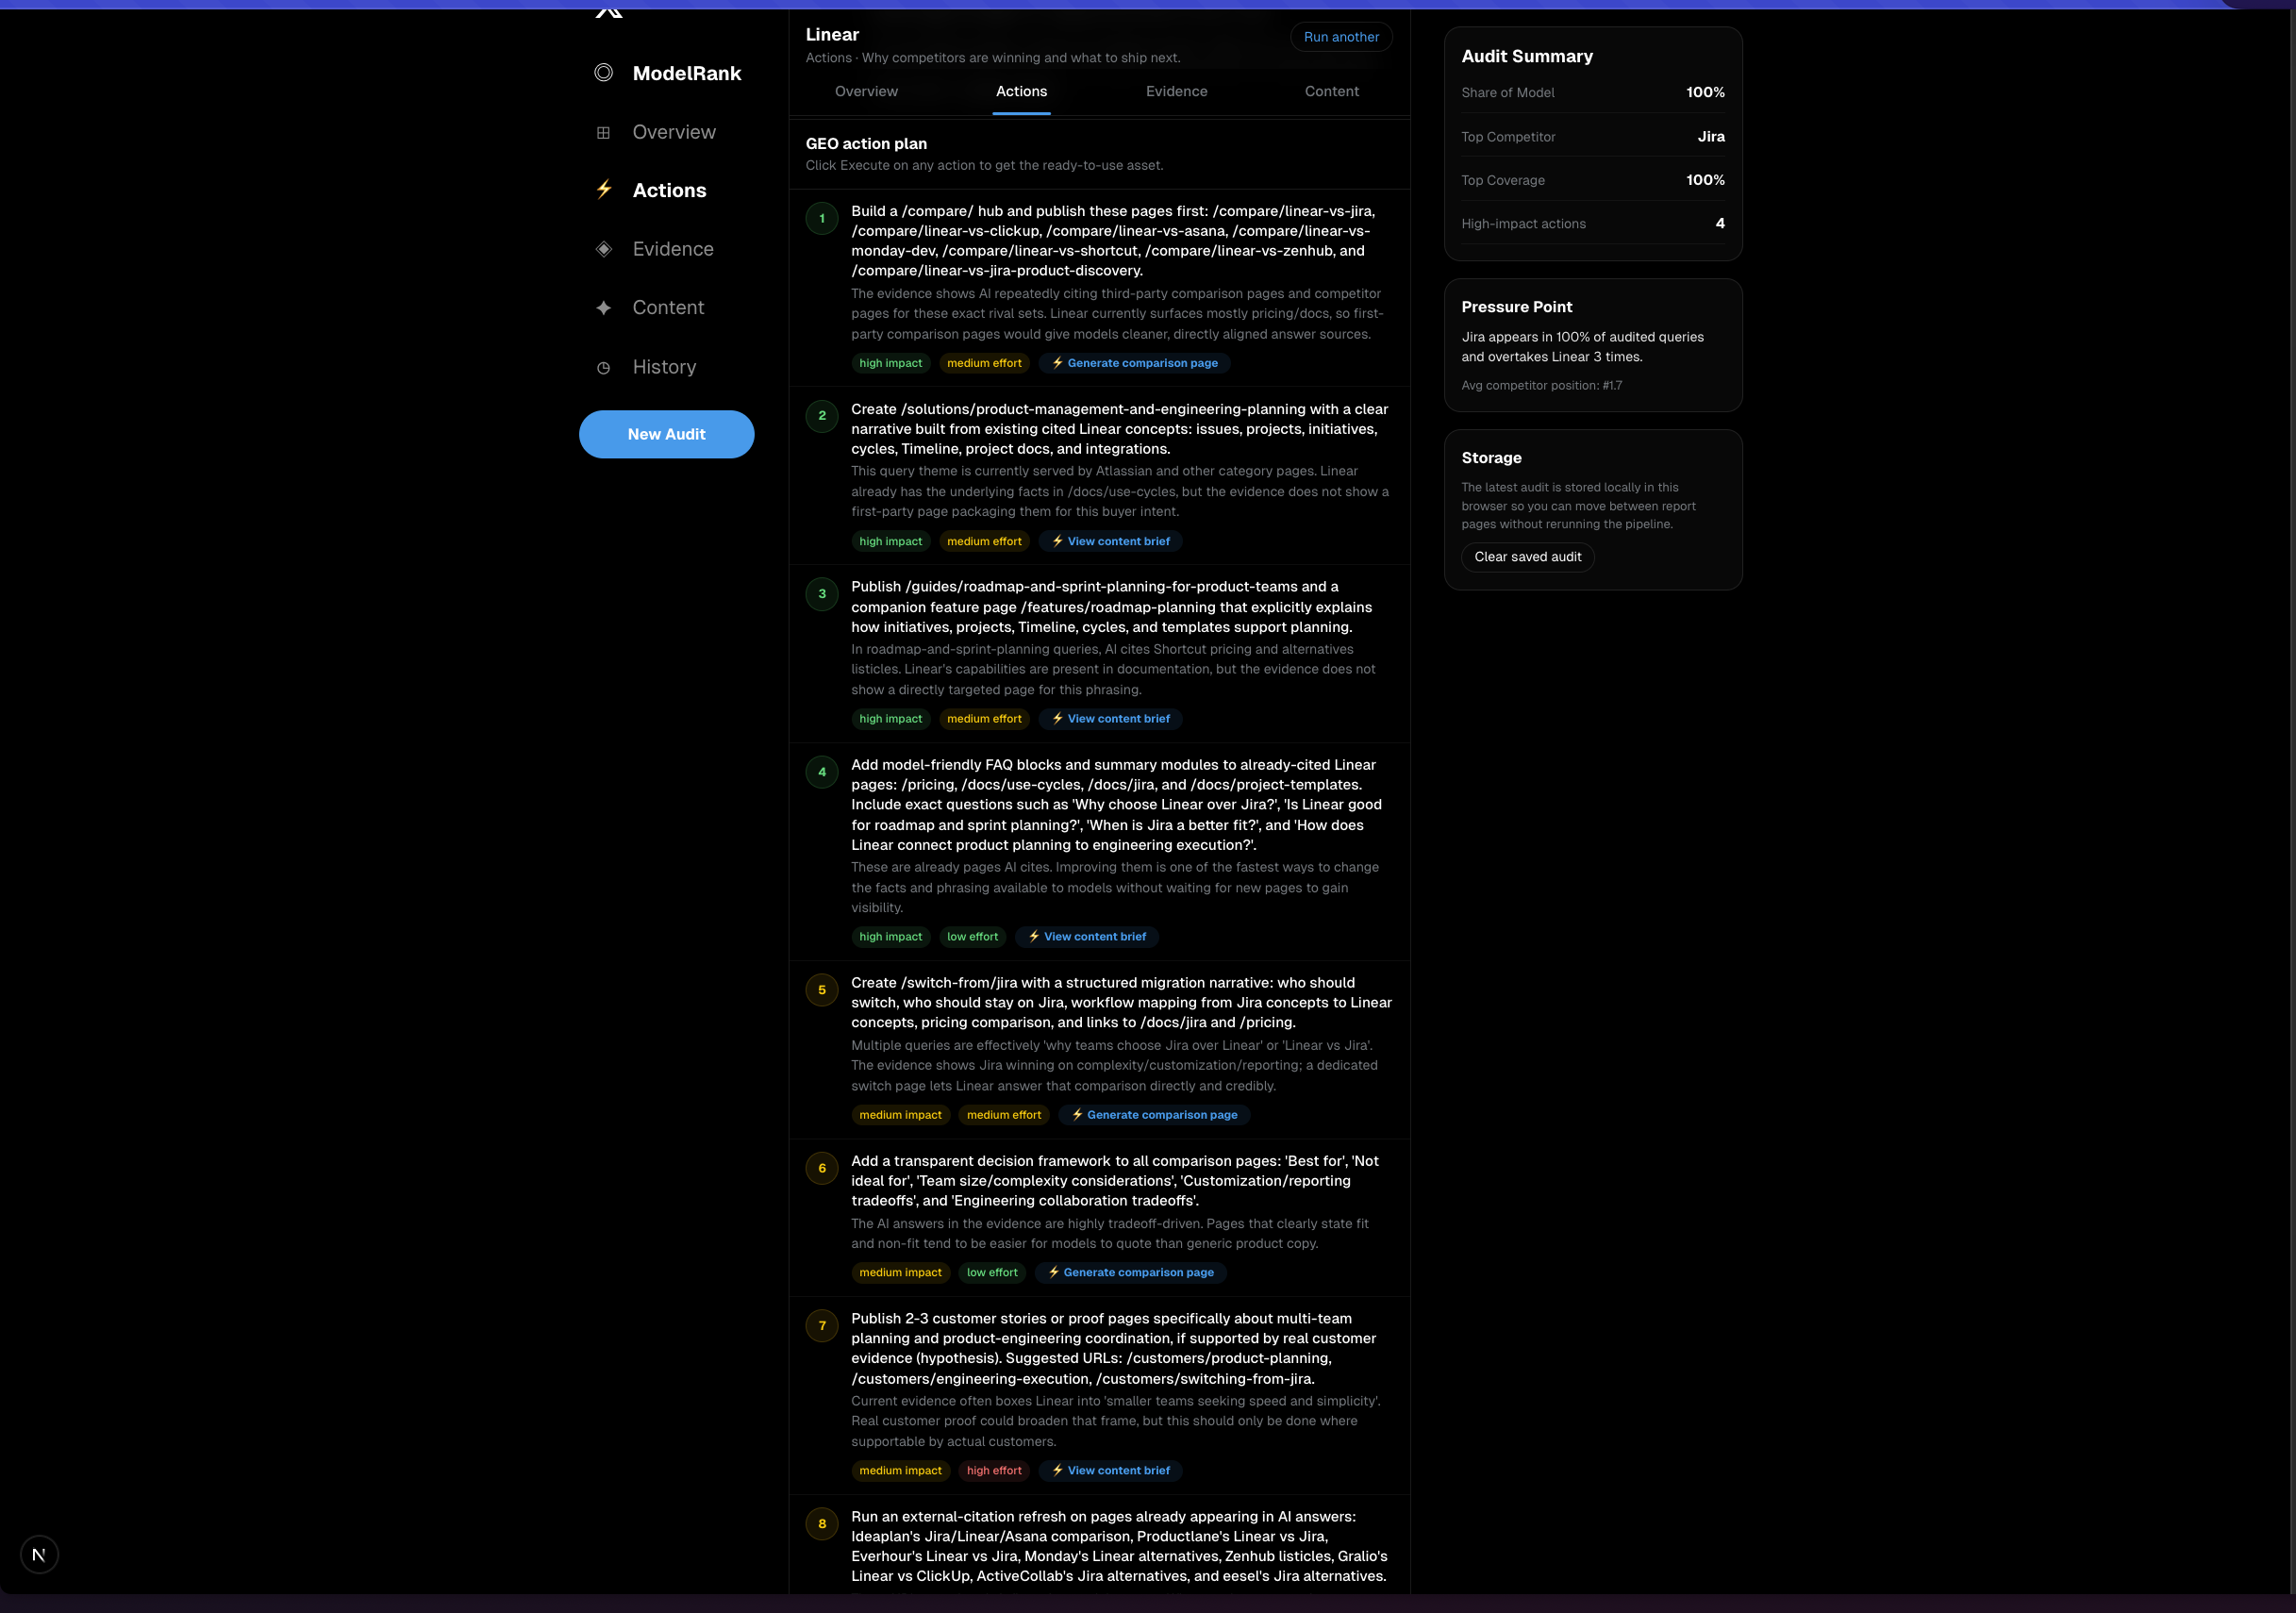Switch to the Evidence tab
Viewport: 2296px width, 1613px height.
[1176, 91]
